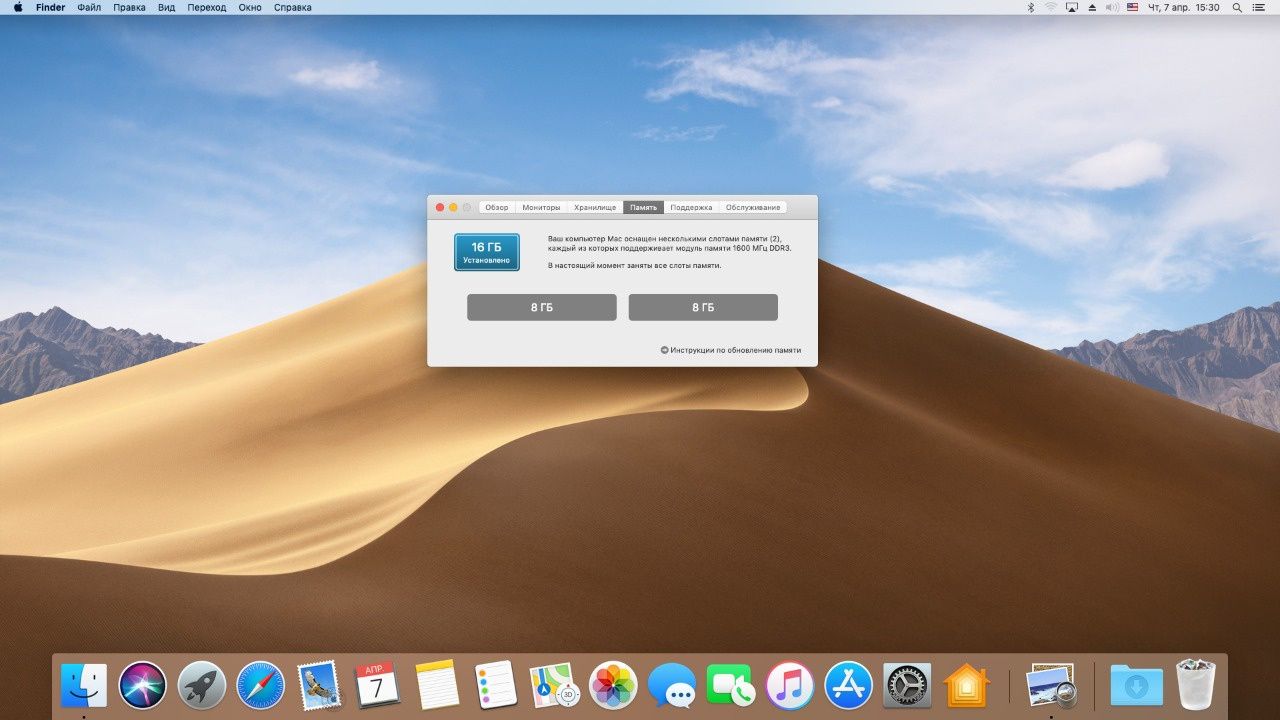Viewport: 1280px width, 720px height.
Task: Open Finder from the dock
Action: point(84,685)
